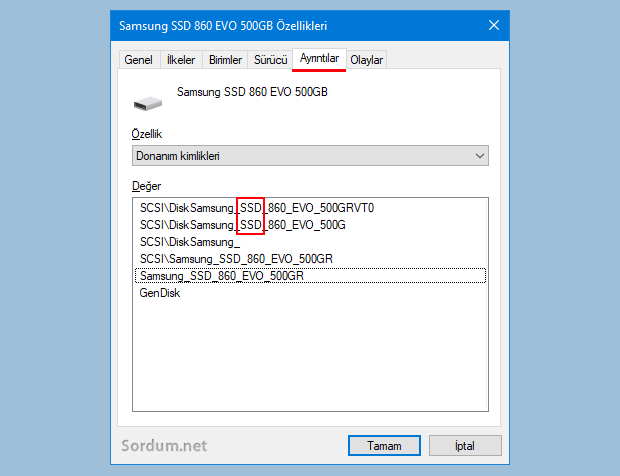Select the SCSI\DiskSamsung_ value row
This screenshot has width=620, height=476.
coord(310,242)
